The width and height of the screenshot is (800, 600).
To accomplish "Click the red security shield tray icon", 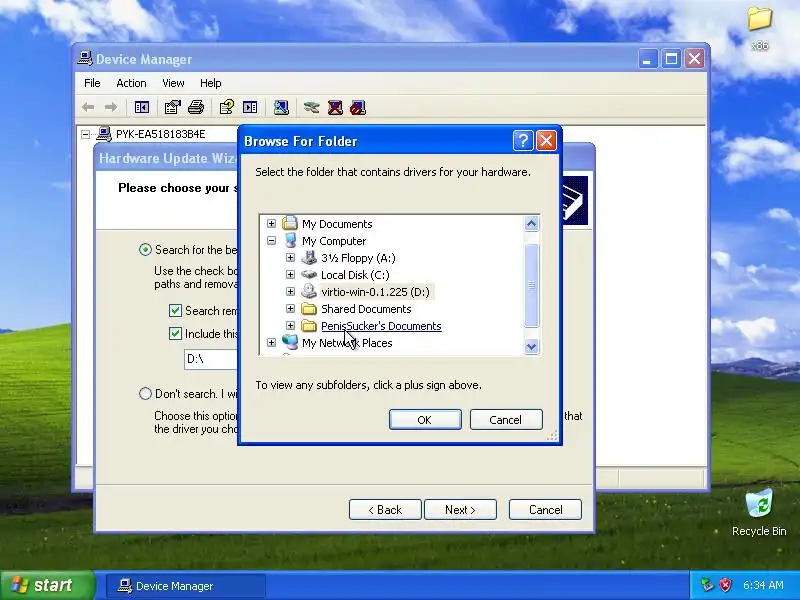I will click(x=725, y=585).
